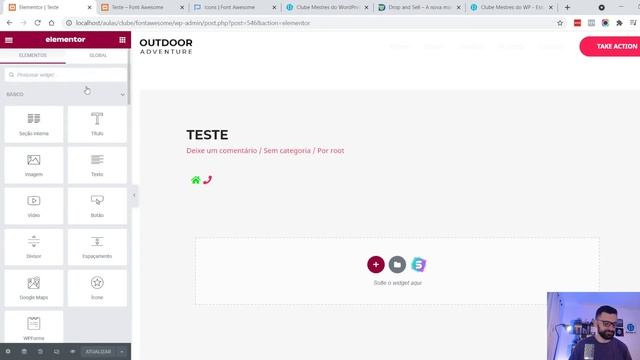Switch to the Elementos tab
640x360 pixels.
click(x=33, y=55)
